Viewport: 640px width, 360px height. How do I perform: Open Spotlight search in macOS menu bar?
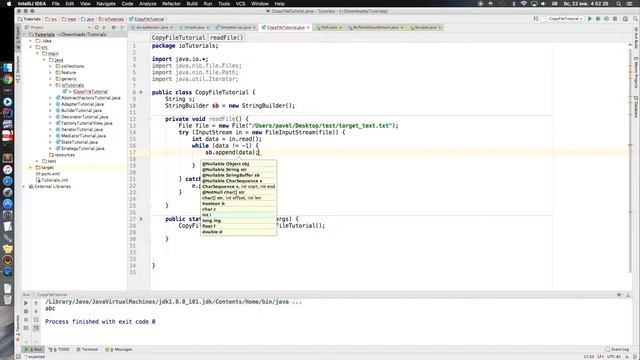coord(619,4)
